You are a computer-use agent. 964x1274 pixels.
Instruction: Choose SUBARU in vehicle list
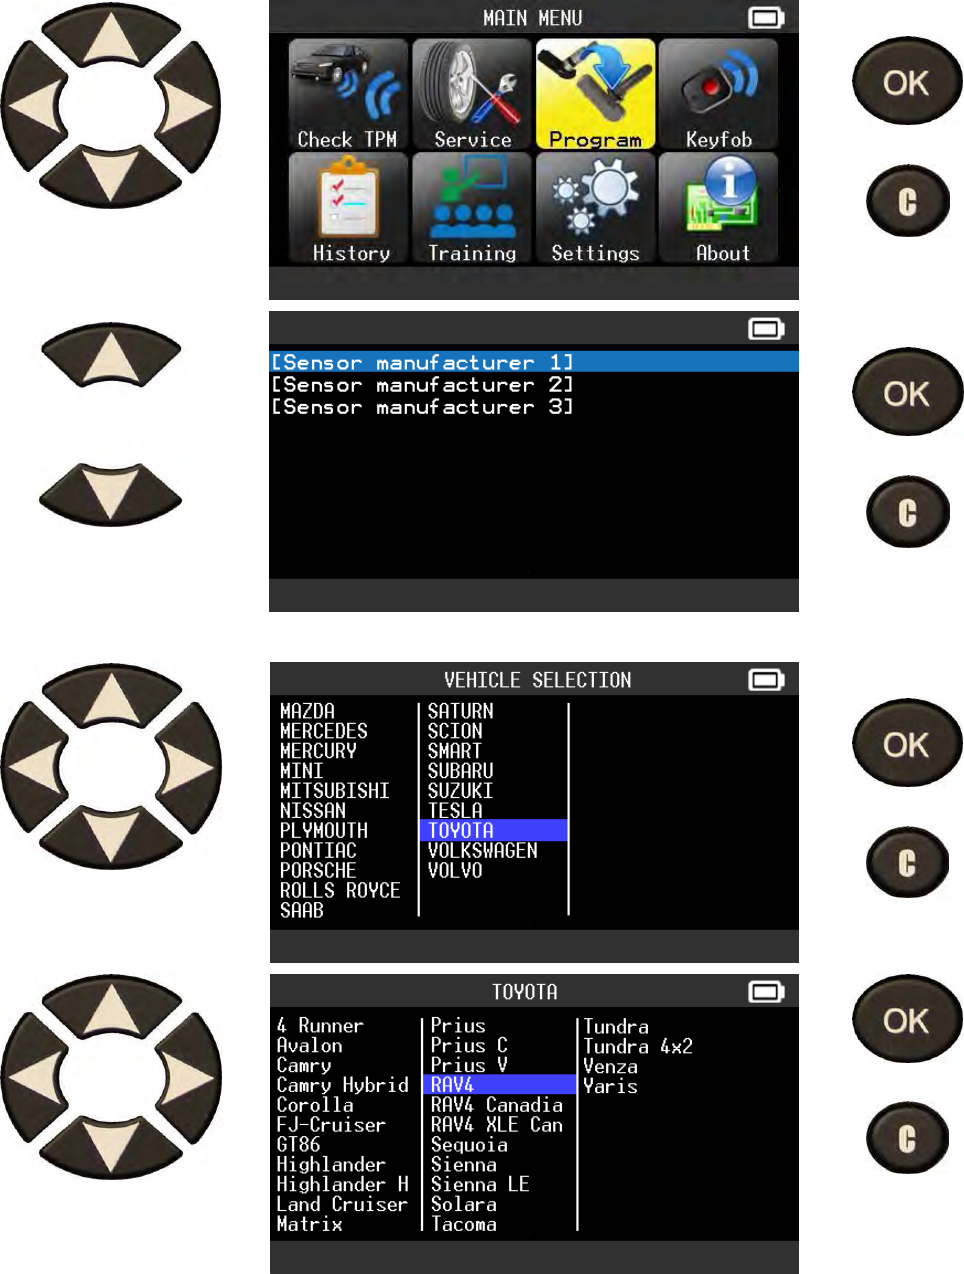460,771
